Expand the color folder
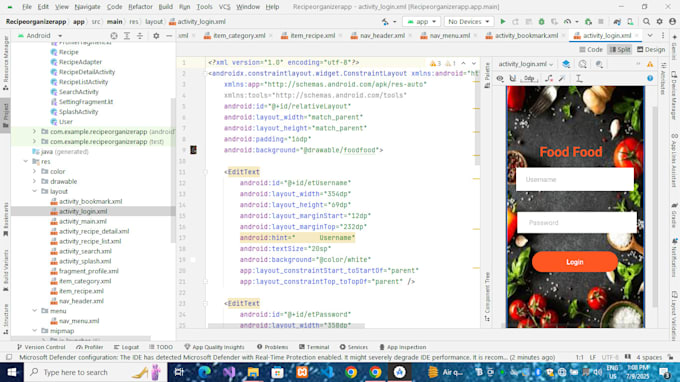The width and height of the screenshot is (680, 382). point(34,171)
